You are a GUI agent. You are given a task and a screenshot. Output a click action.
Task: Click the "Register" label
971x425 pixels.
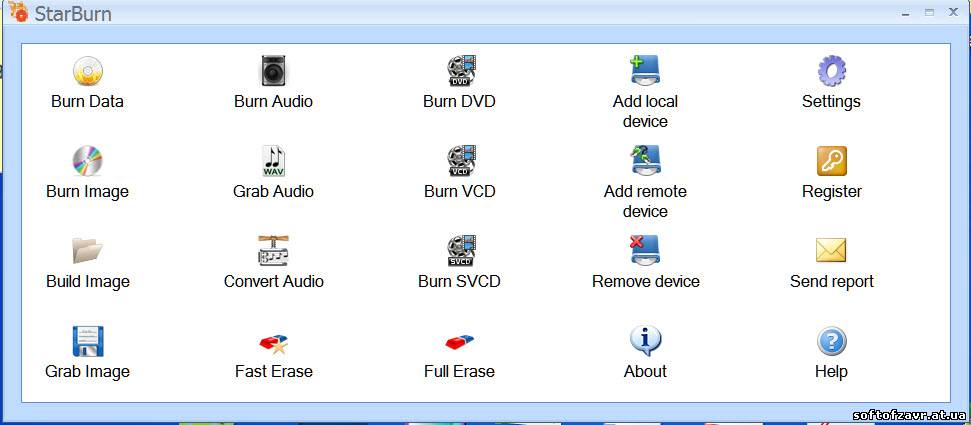click(832, 192)
